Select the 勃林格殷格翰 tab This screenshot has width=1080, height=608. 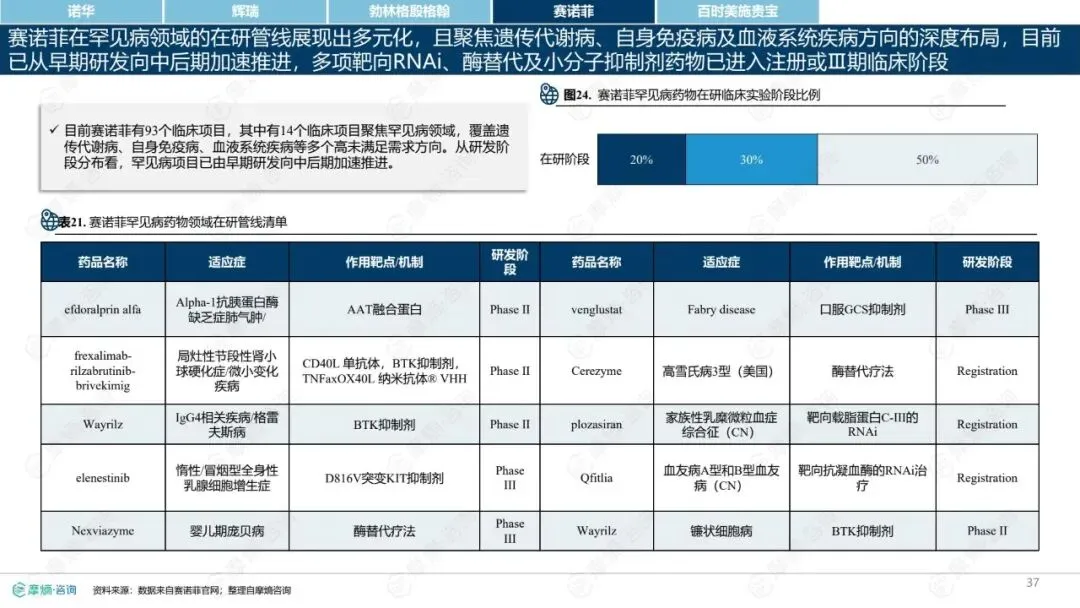(x=409, y=11)
